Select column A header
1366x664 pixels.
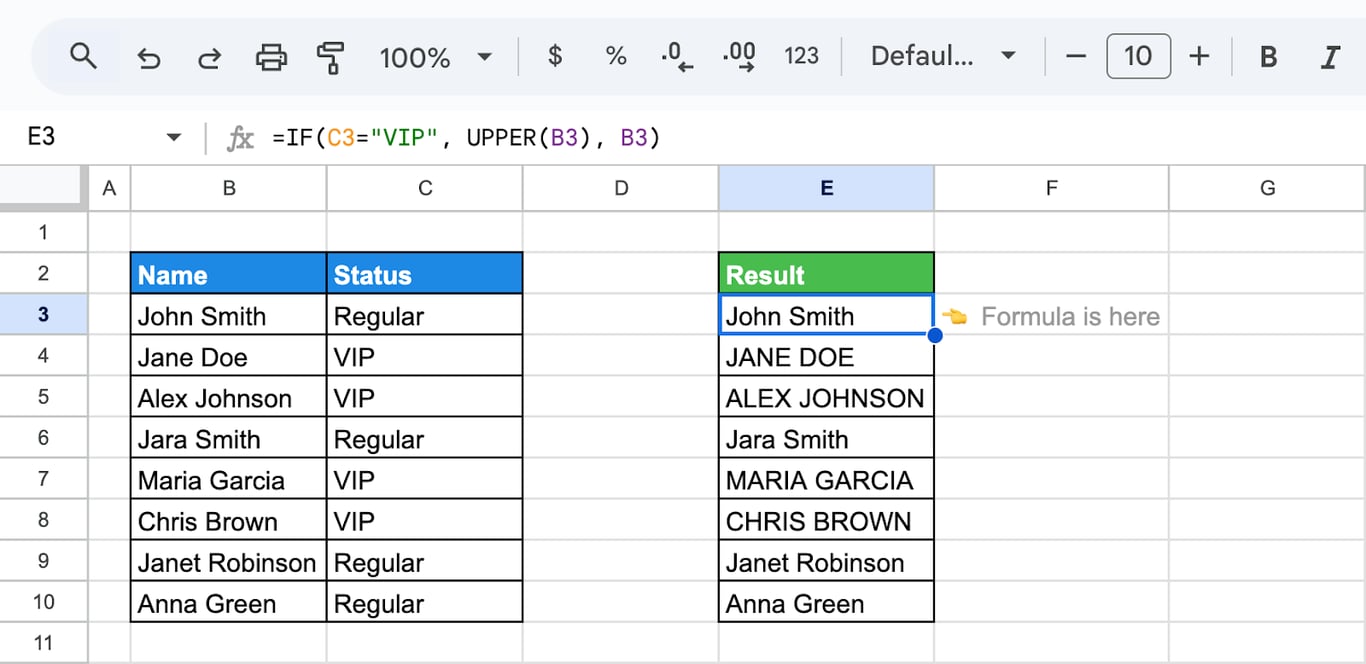[x=109, y=188]
